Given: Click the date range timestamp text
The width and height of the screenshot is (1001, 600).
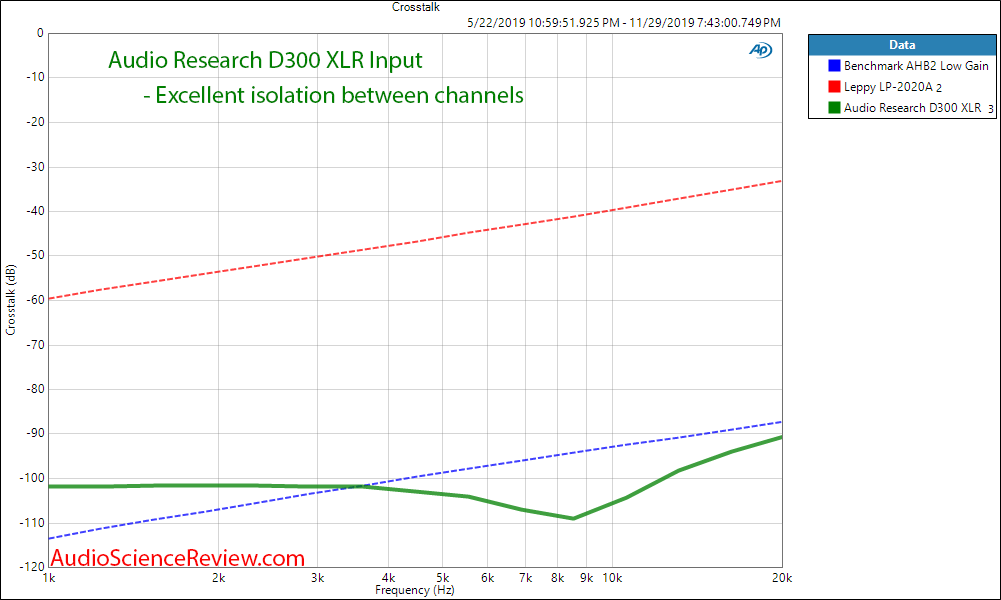Looking at the screenshot, I should (624, 22).
